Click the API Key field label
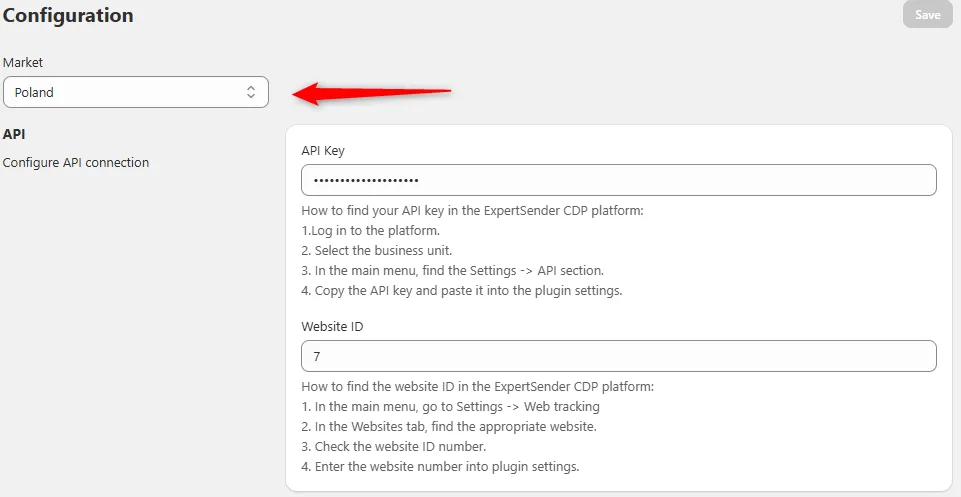Image resolution: width=961 pixels, height=497 pixels. (x=323, y=151)
